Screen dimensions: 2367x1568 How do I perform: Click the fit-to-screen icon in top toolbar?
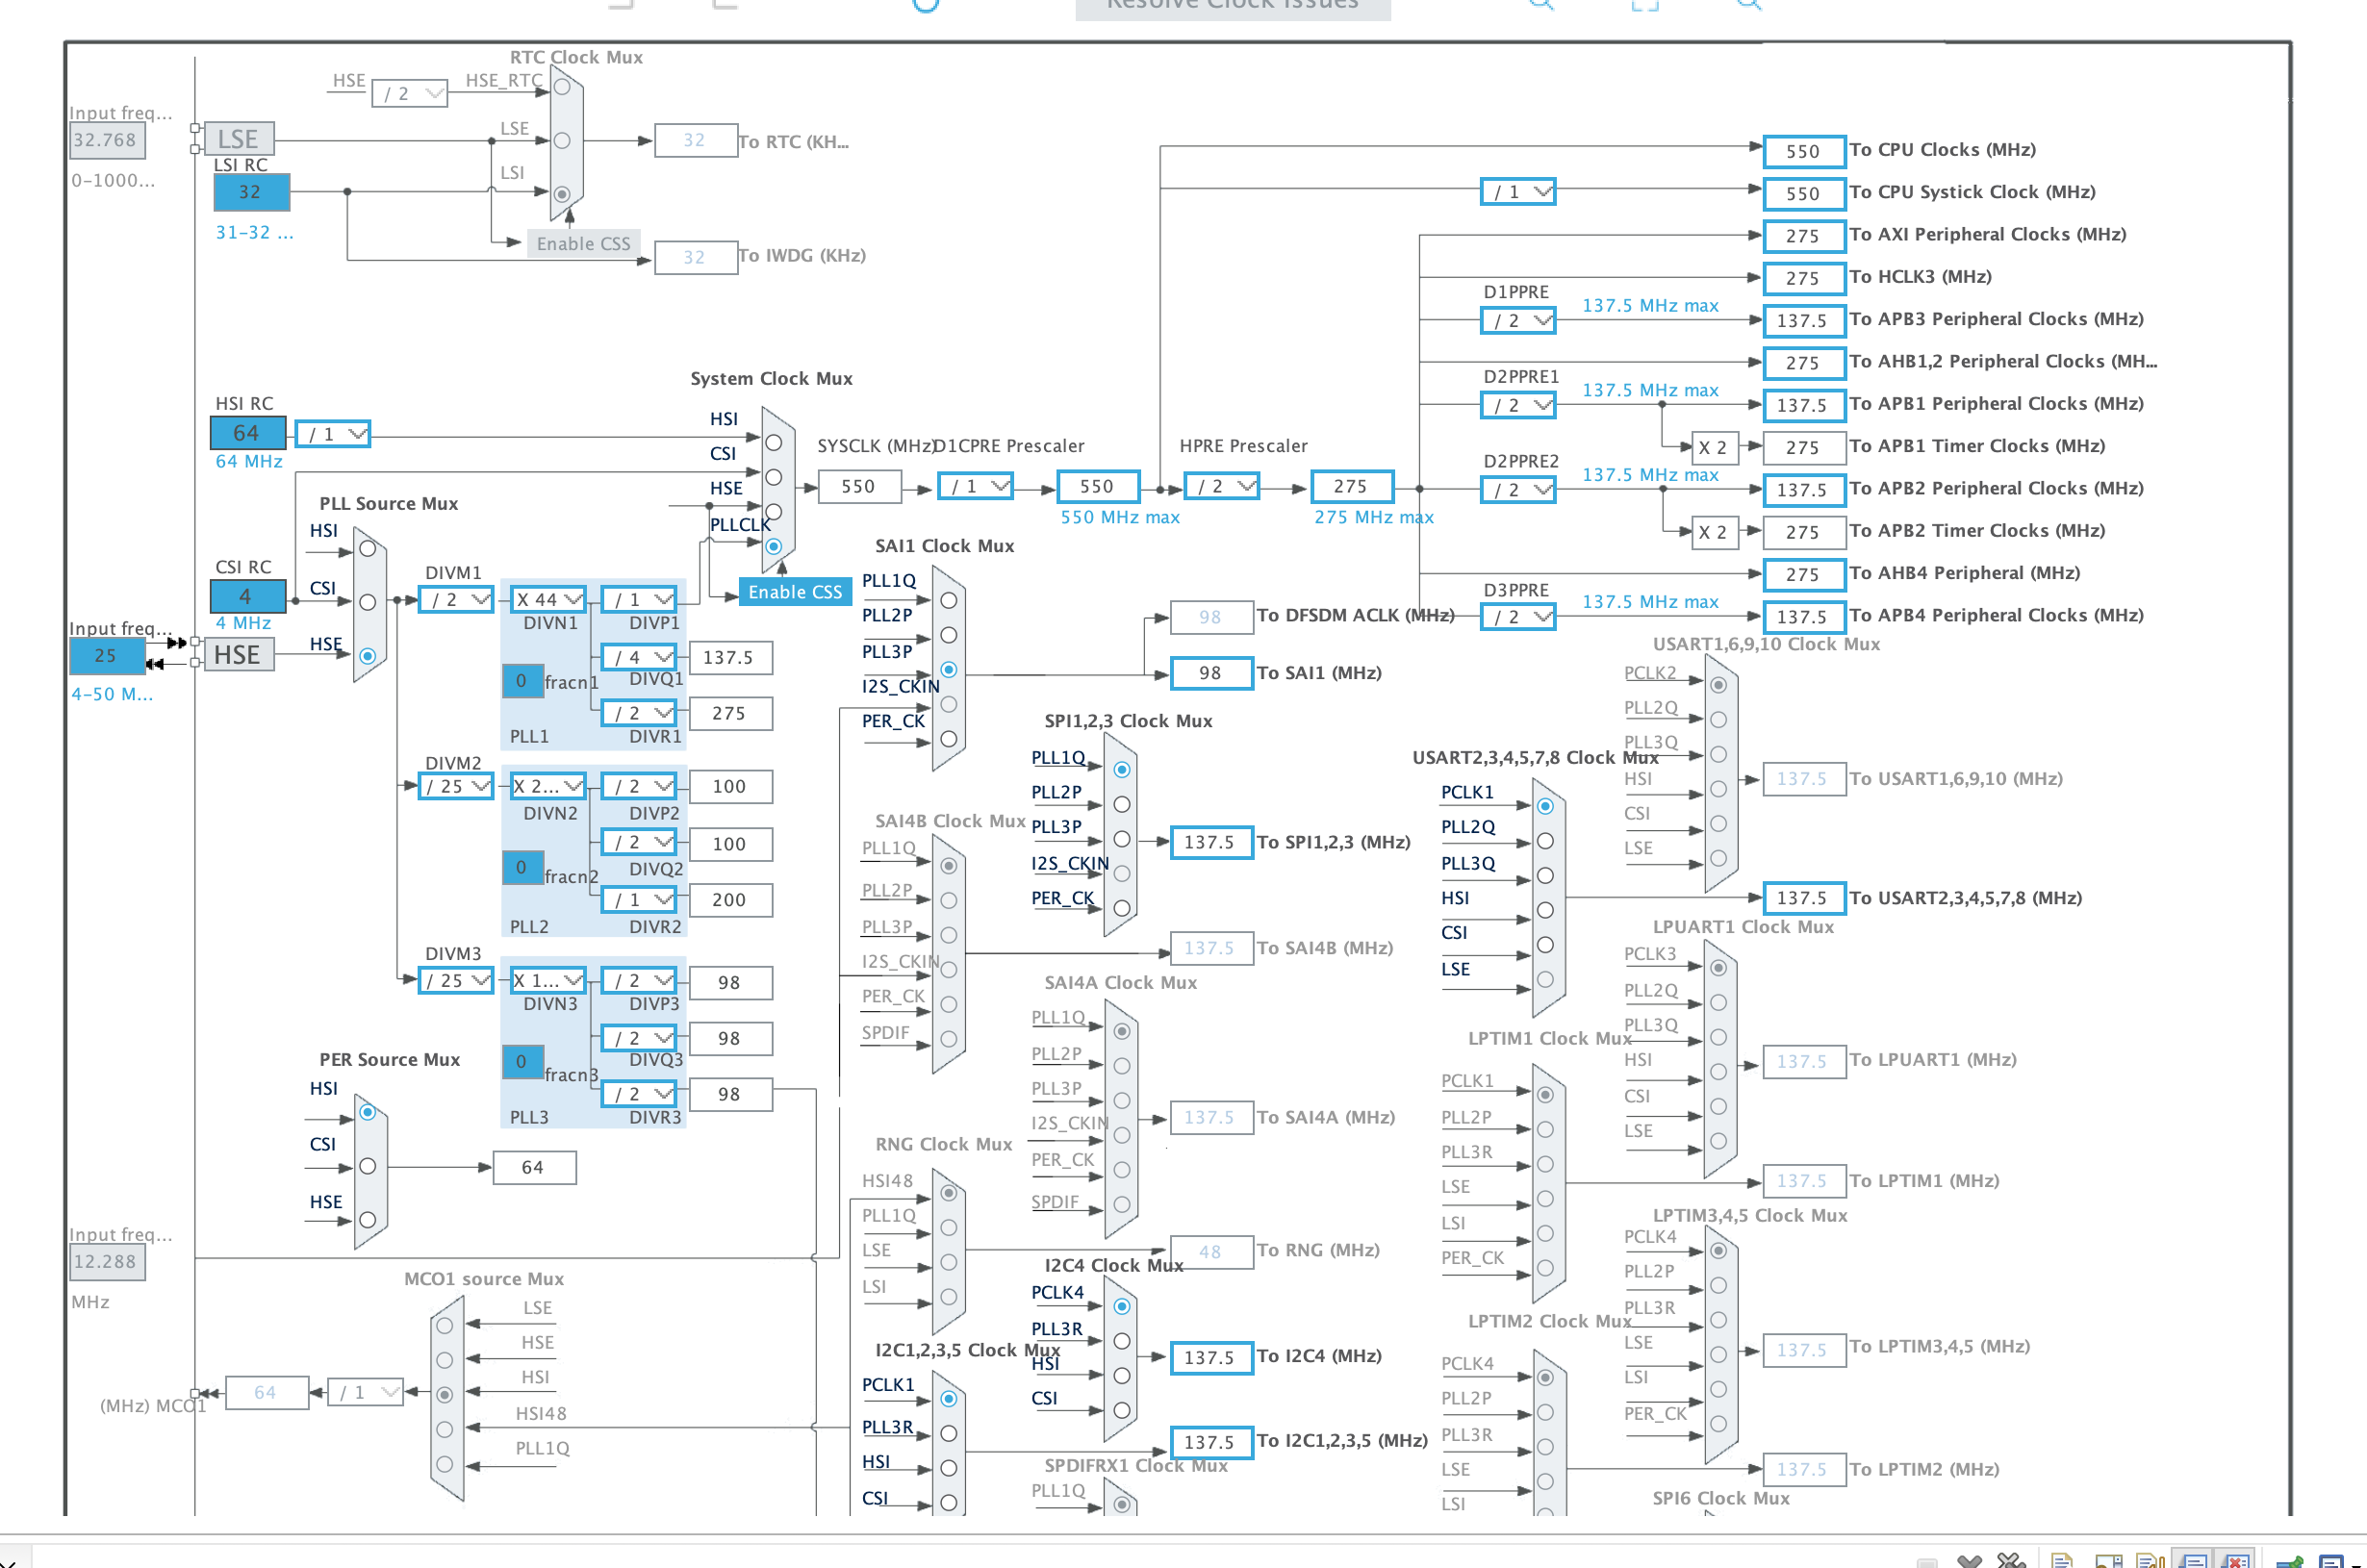pyautogui.click(x=1645, y=4)
